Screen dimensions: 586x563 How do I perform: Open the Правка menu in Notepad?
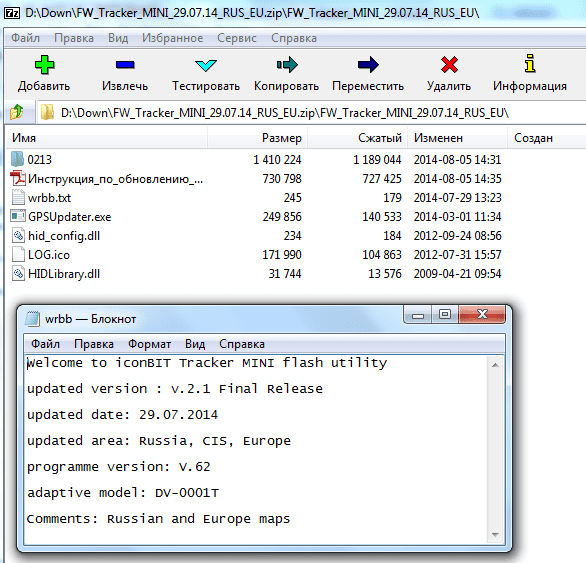94,344
